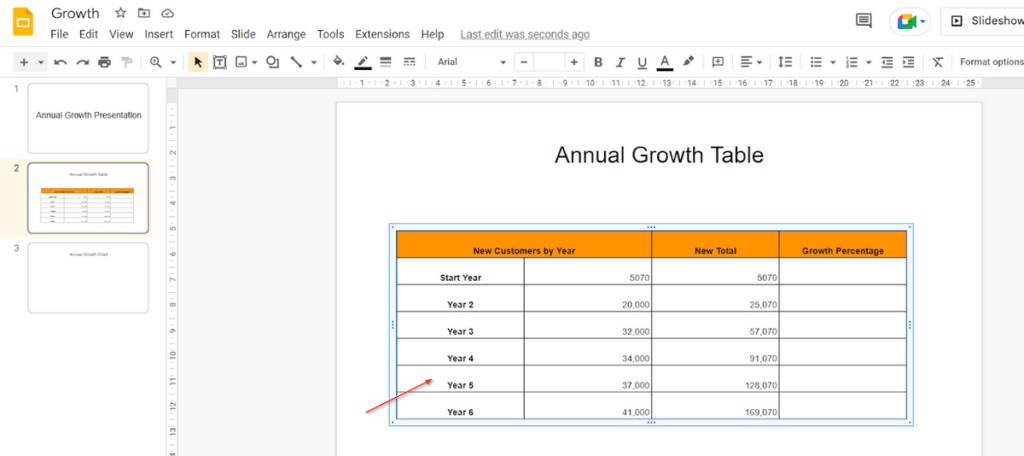The height and width of the screenshot is (456, 1024).
Task: Click the Zoom magnifier icon
Action: pyautogui.click(x=155, y=62)
